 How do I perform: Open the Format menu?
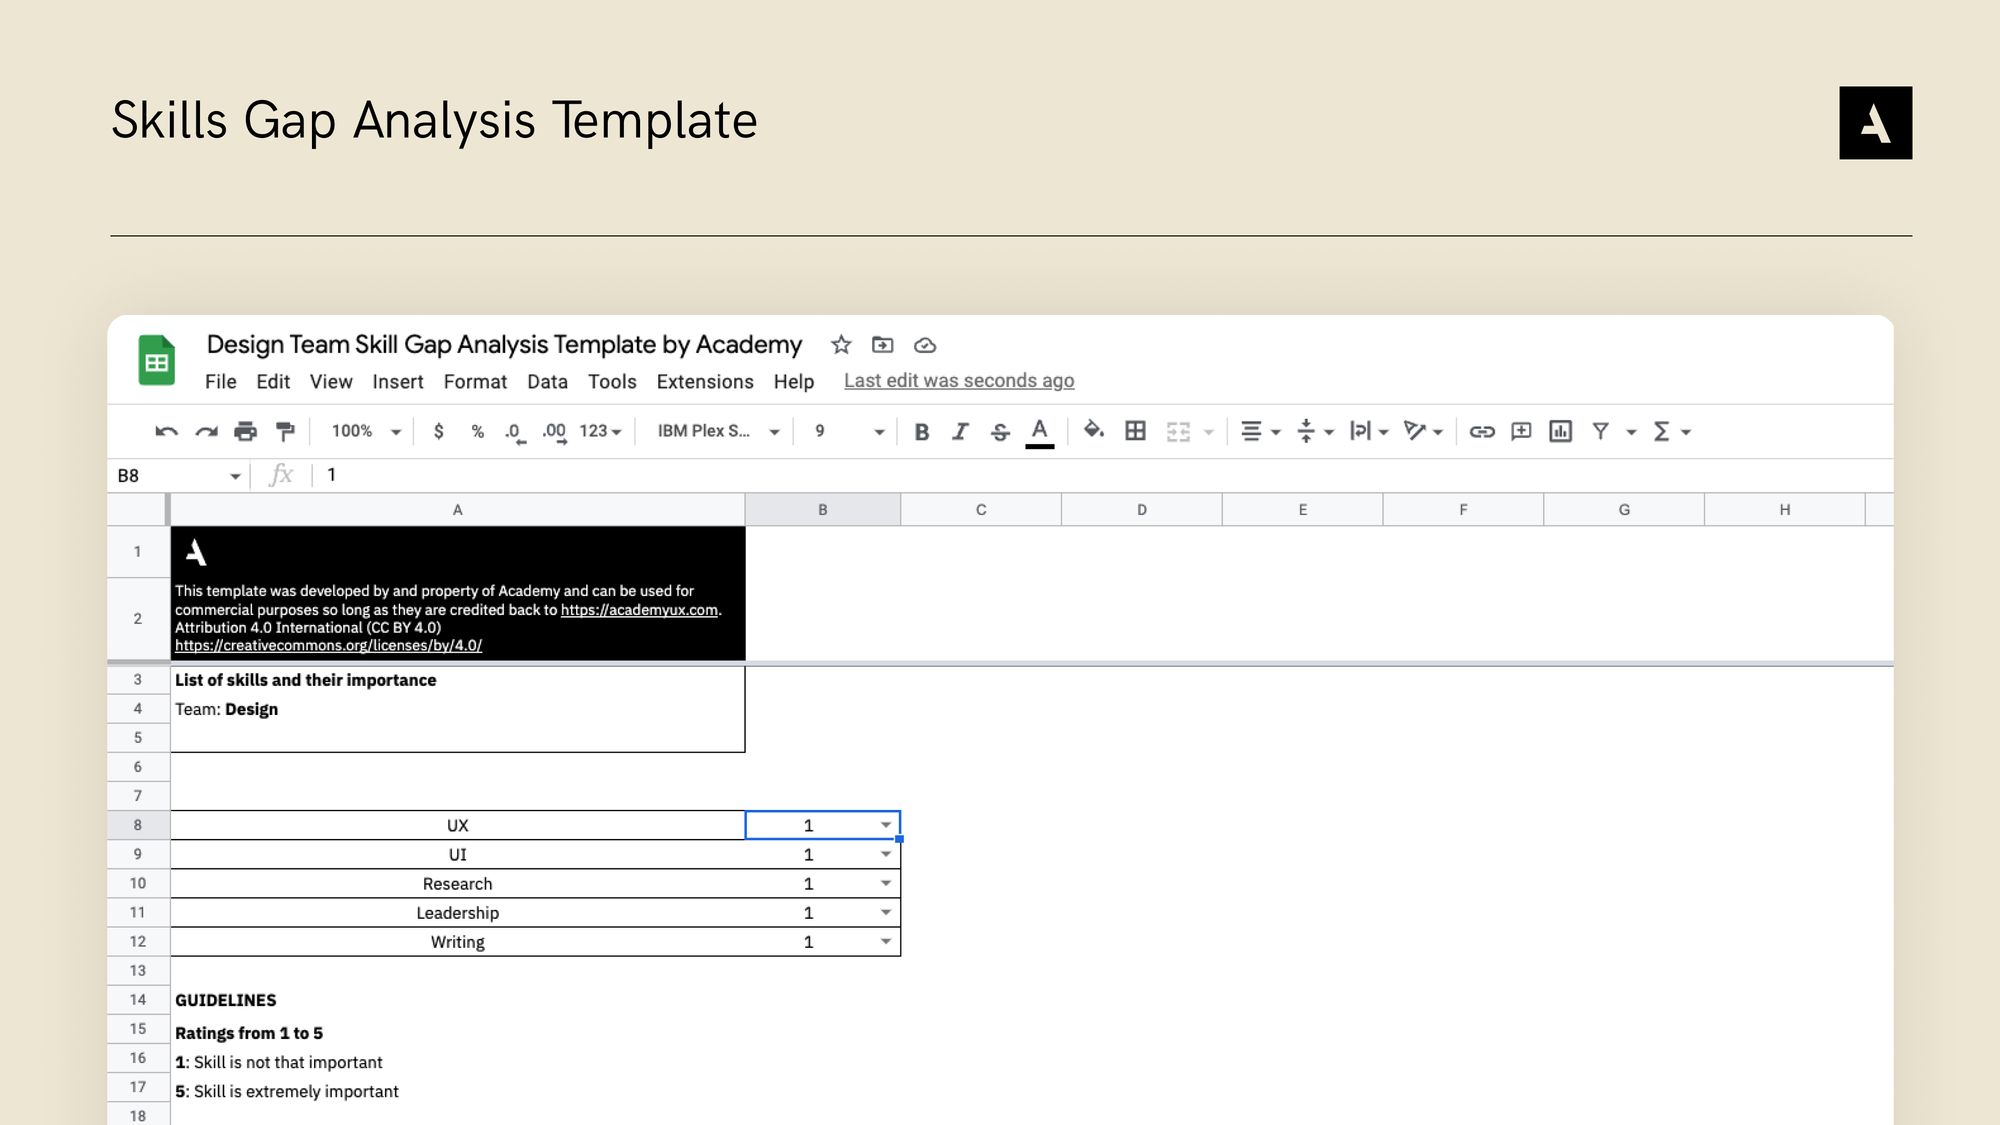pyautogui.click(x=475, y=382)
